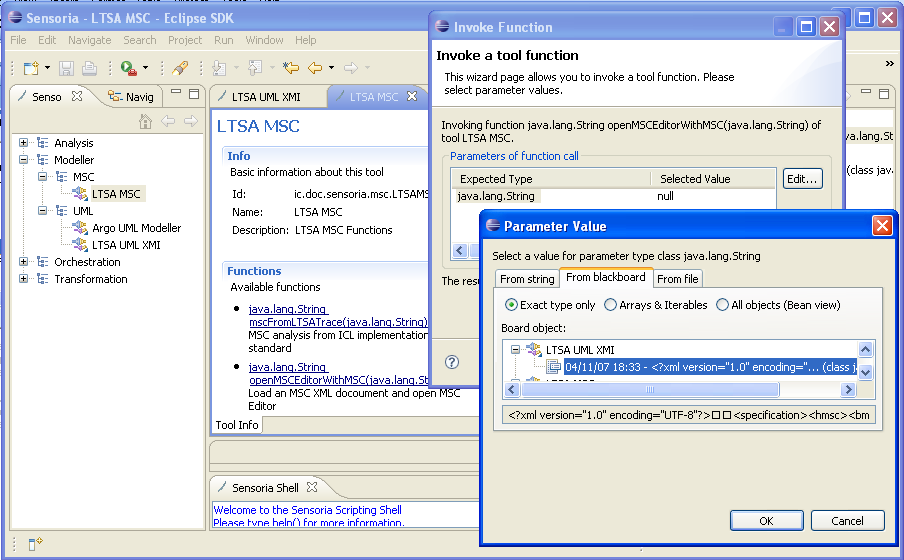
Task: Expand the Analysis tree node
Action: point(23,142)
